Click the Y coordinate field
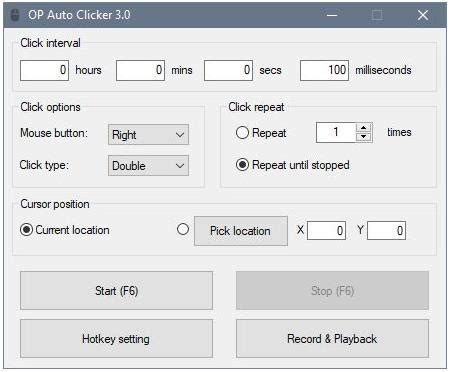 (x=386, y=230)
